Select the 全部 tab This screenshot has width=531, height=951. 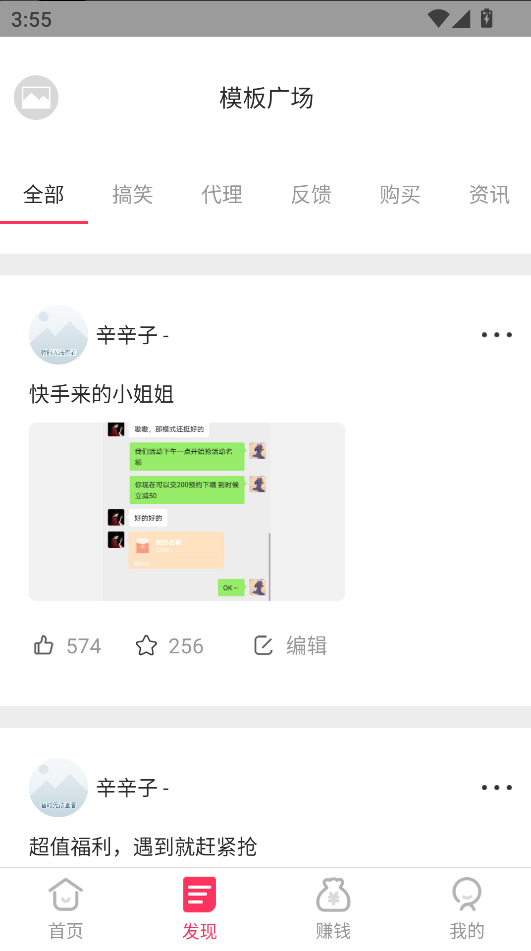click(x=44, y=195)
